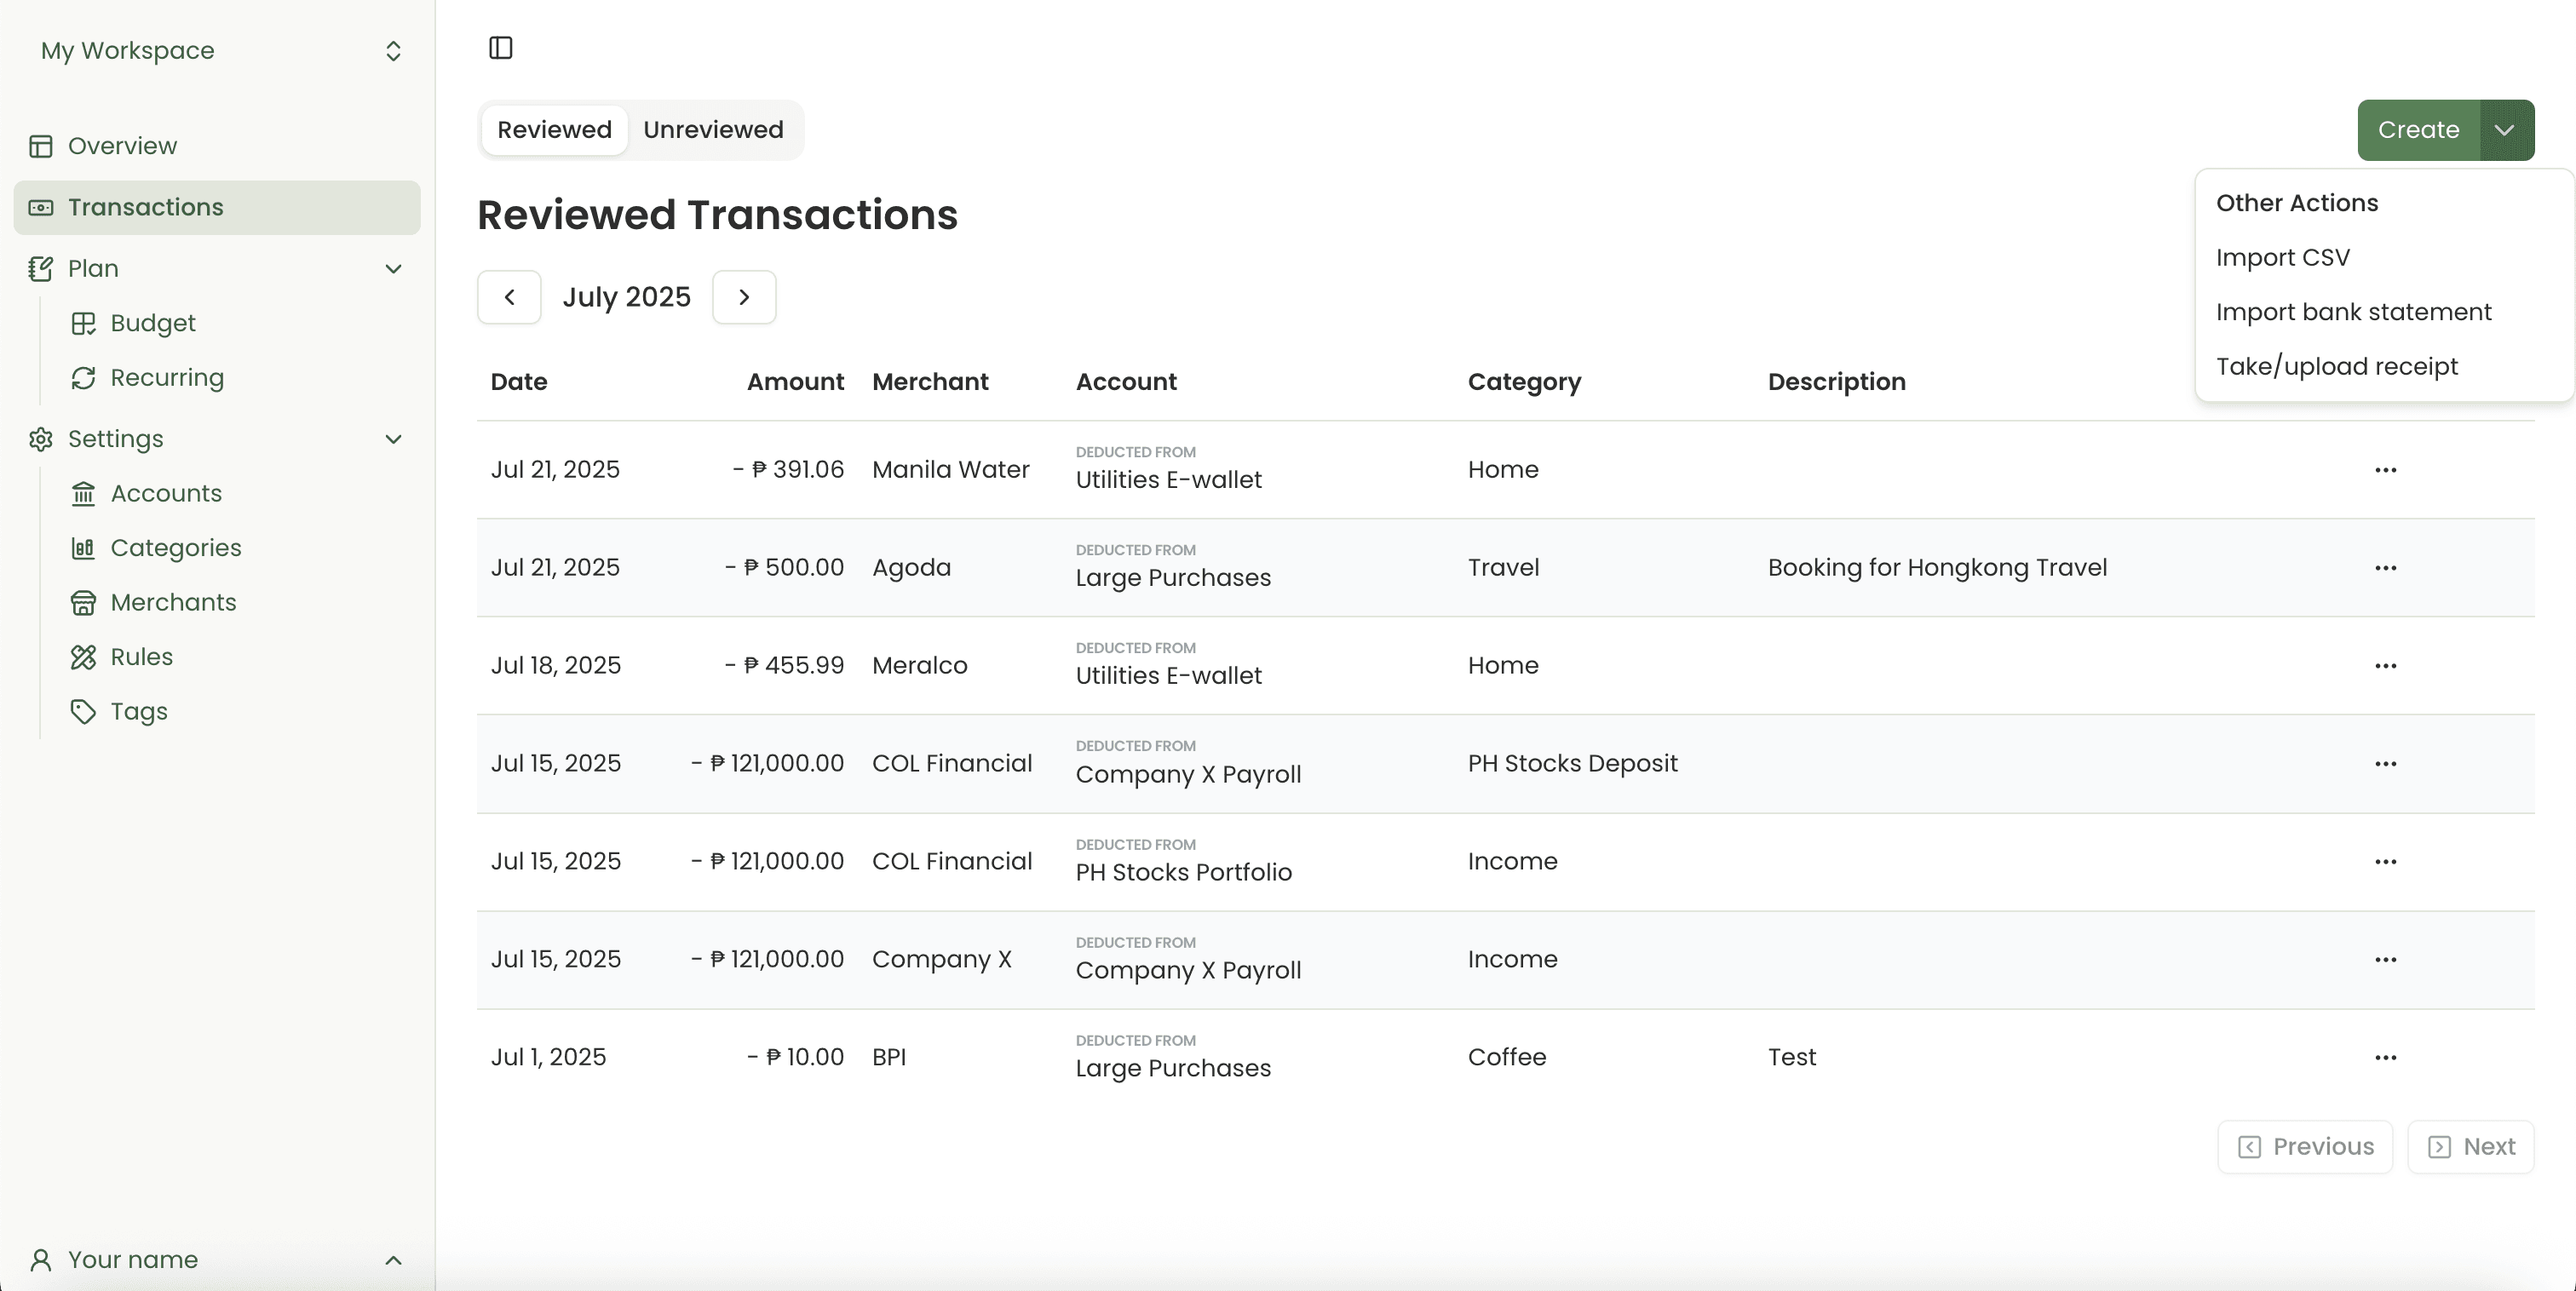Image resolution: width=2576 pixels, height=1291 pixels.
Task: Click the Date column header
Action: (x=519, y=382)
